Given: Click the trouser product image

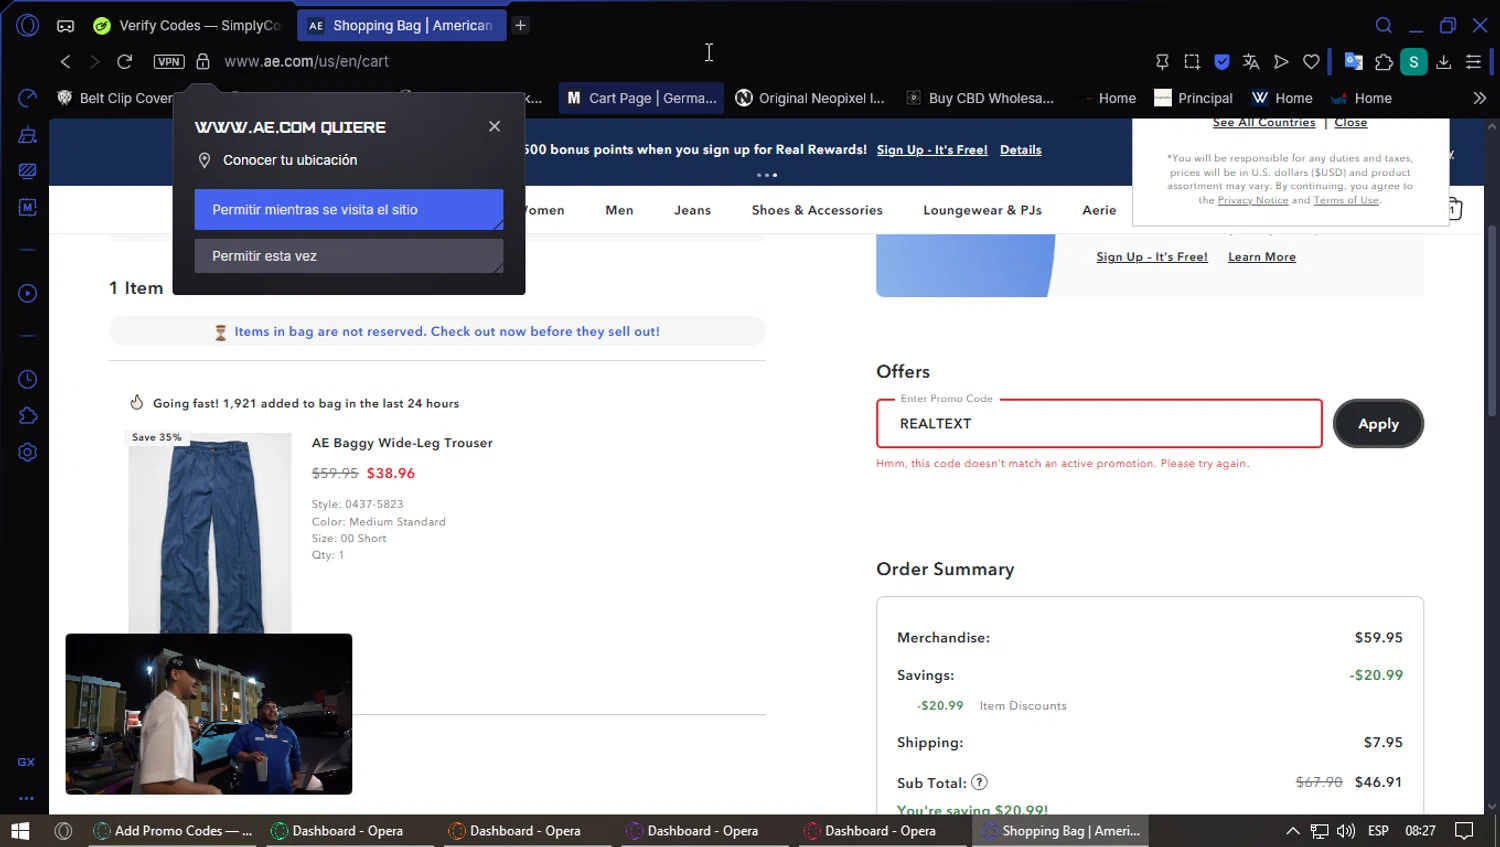Looking at the screenshot, I should click(x=210, y=533).
